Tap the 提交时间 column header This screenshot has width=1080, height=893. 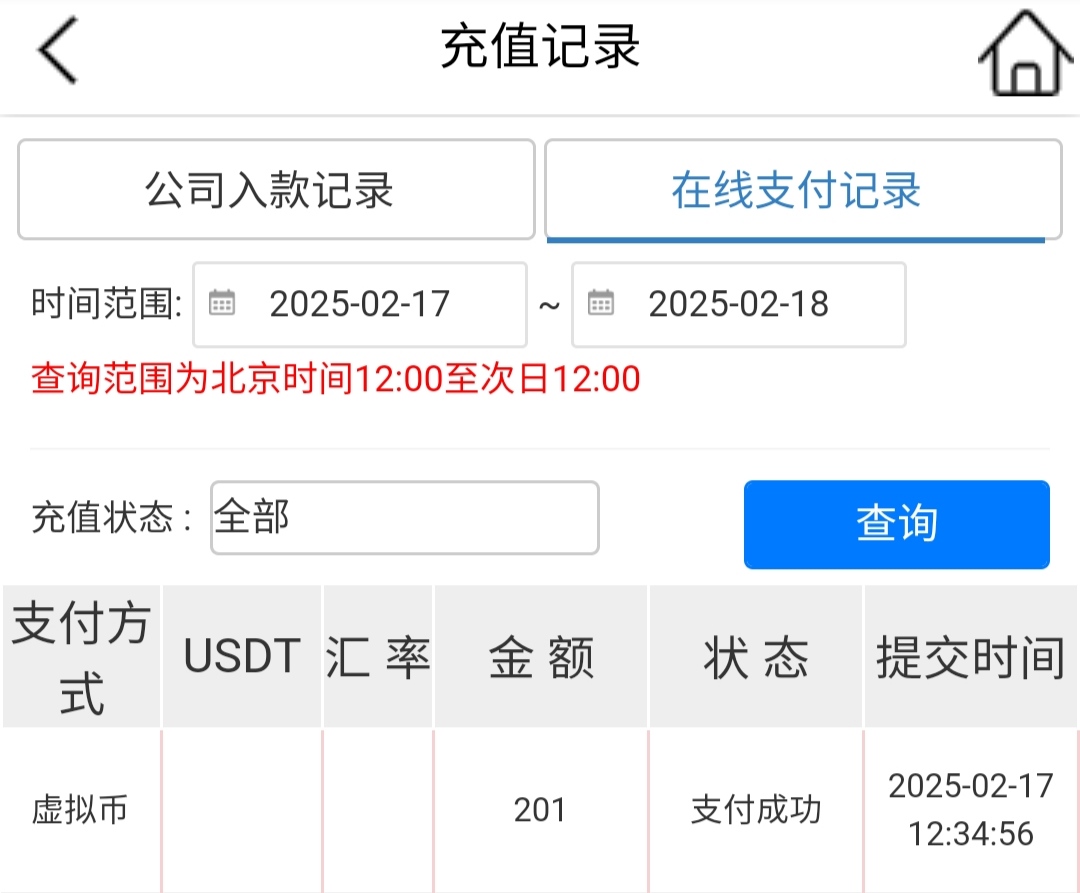(971, 657)
